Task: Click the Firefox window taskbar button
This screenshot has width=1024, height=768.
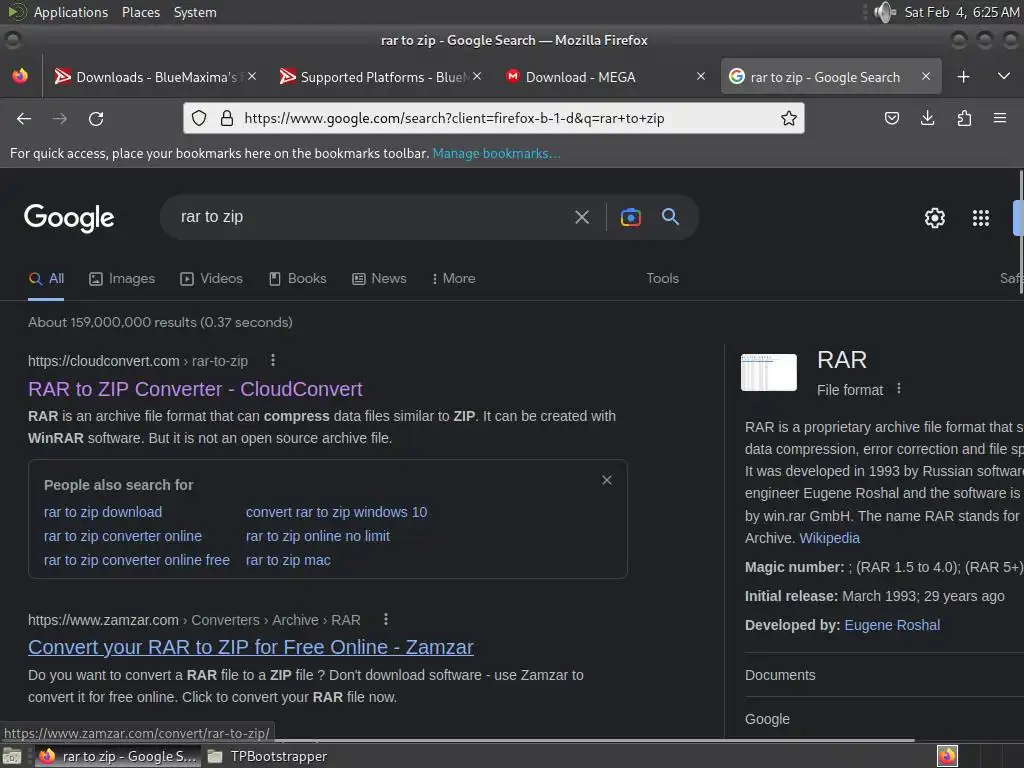Action: (118, 756)
